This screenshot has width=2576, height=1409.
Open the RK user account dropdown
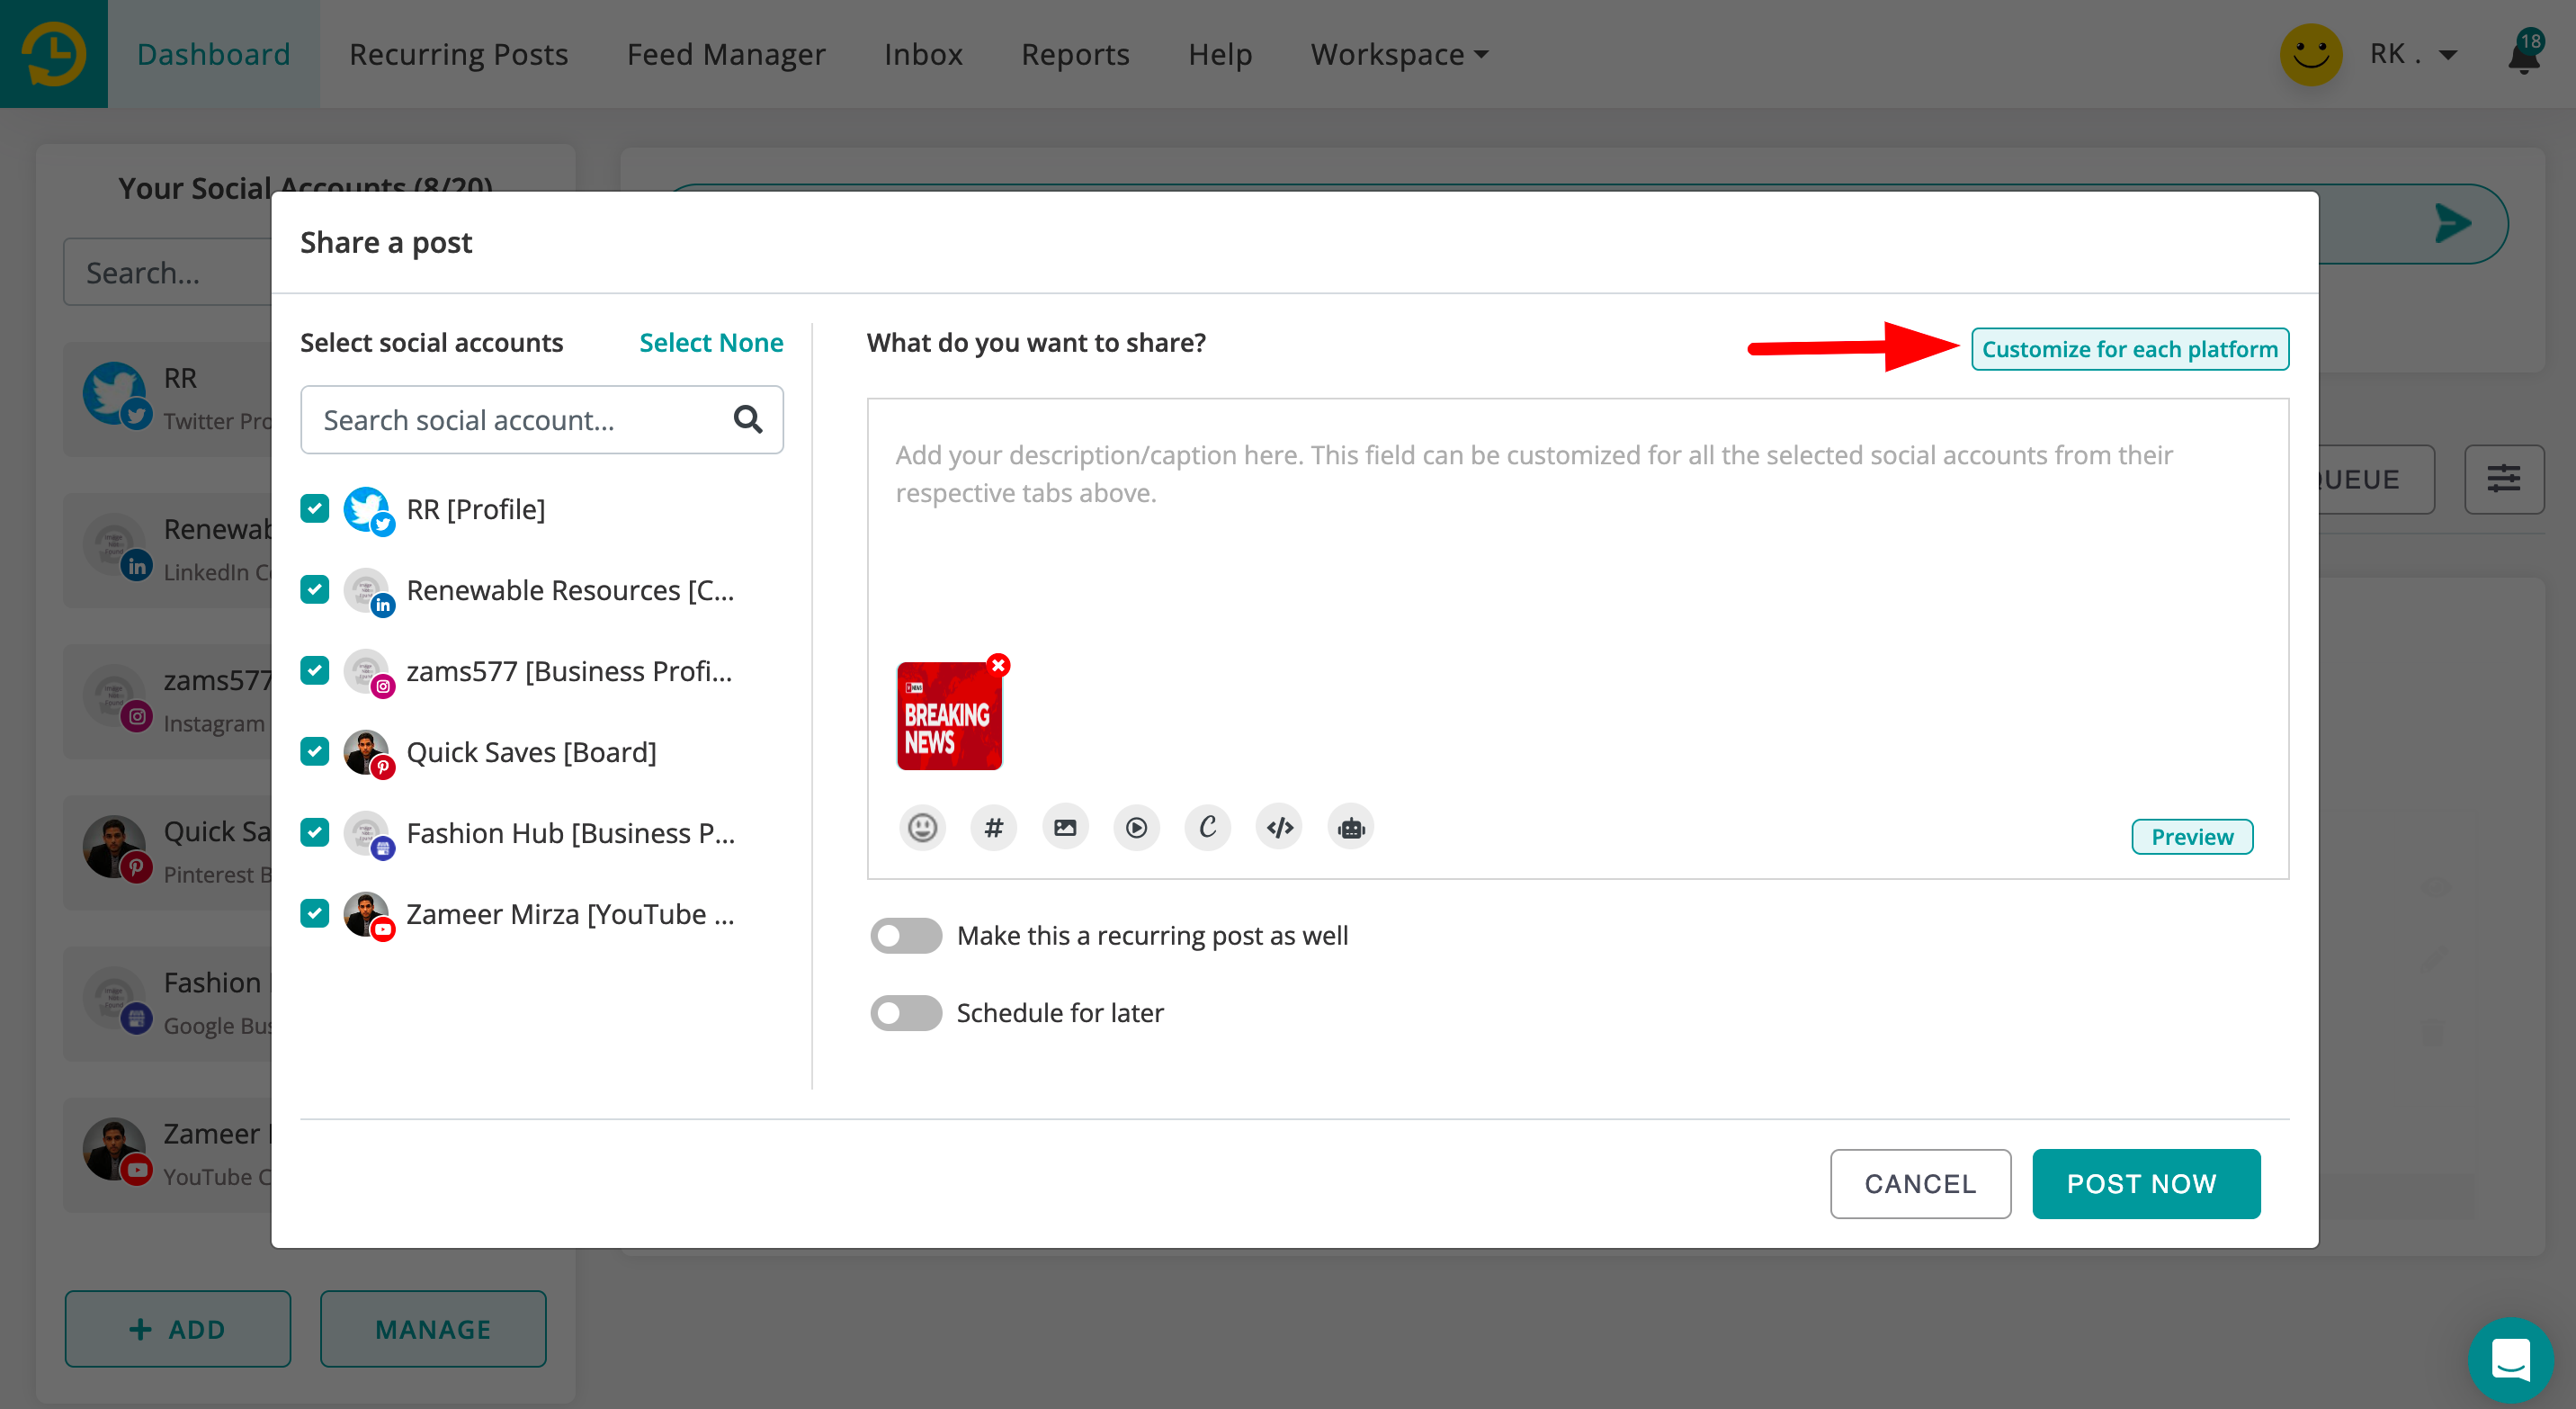[2414, 54]
